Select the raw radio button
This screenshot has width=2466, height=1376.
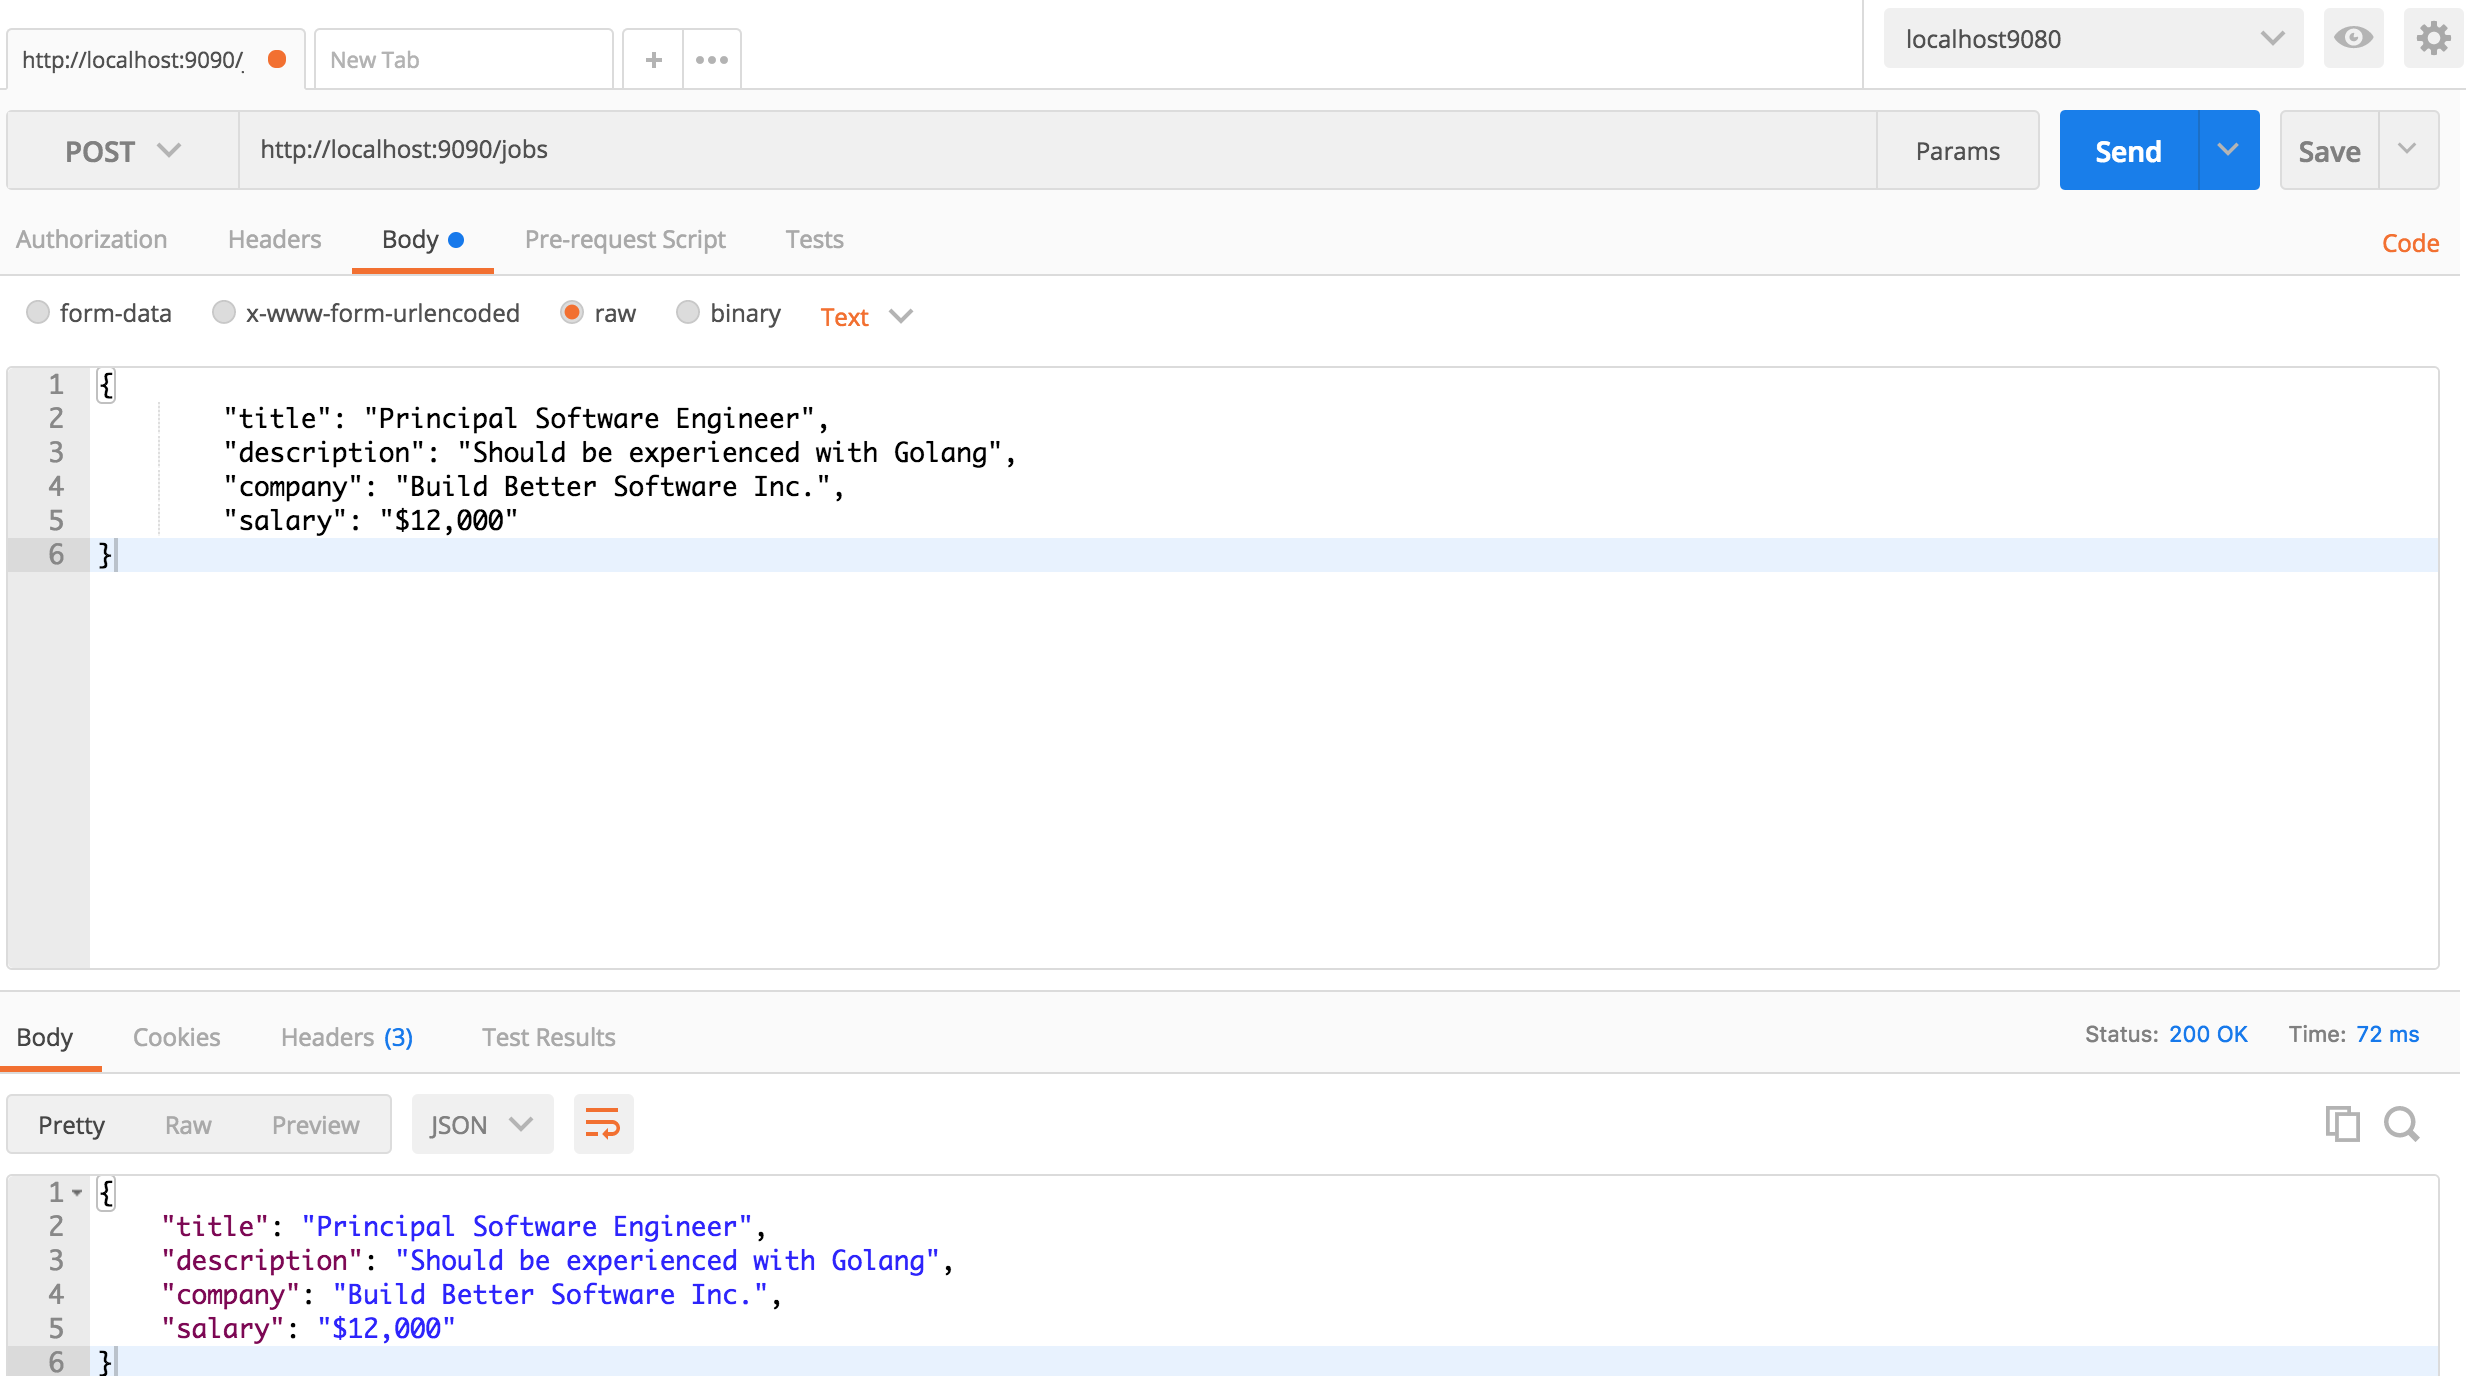click(x=574, y=313)
